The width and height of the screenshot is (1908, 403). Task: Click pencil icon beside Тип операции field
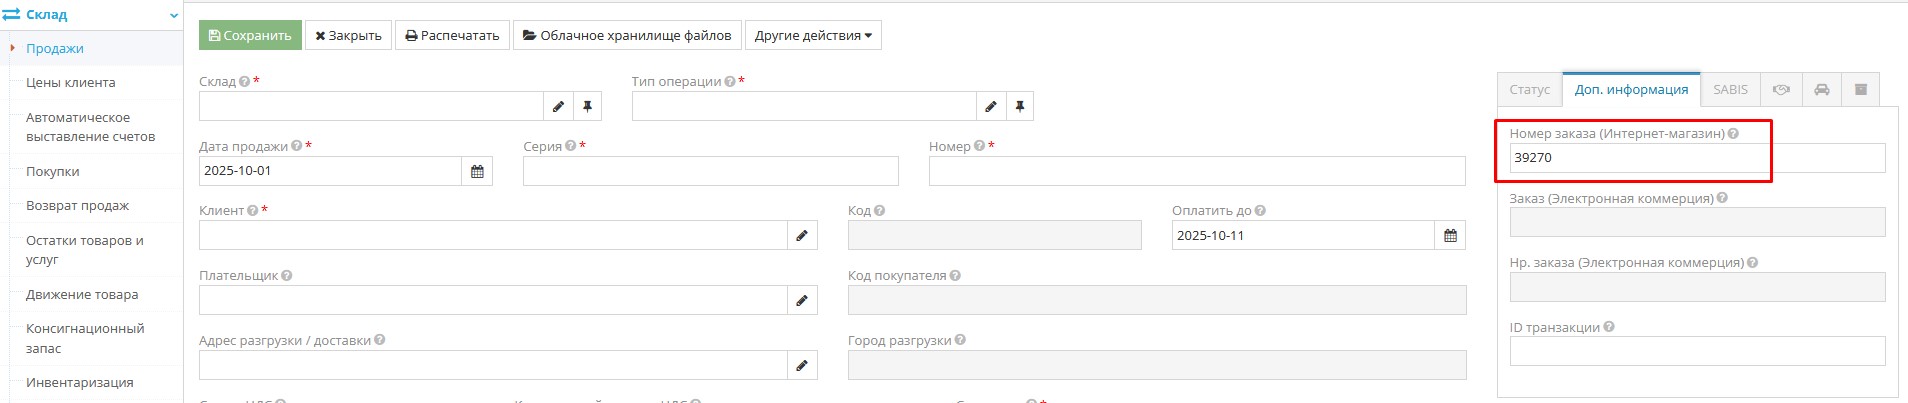tap(990, 106)
